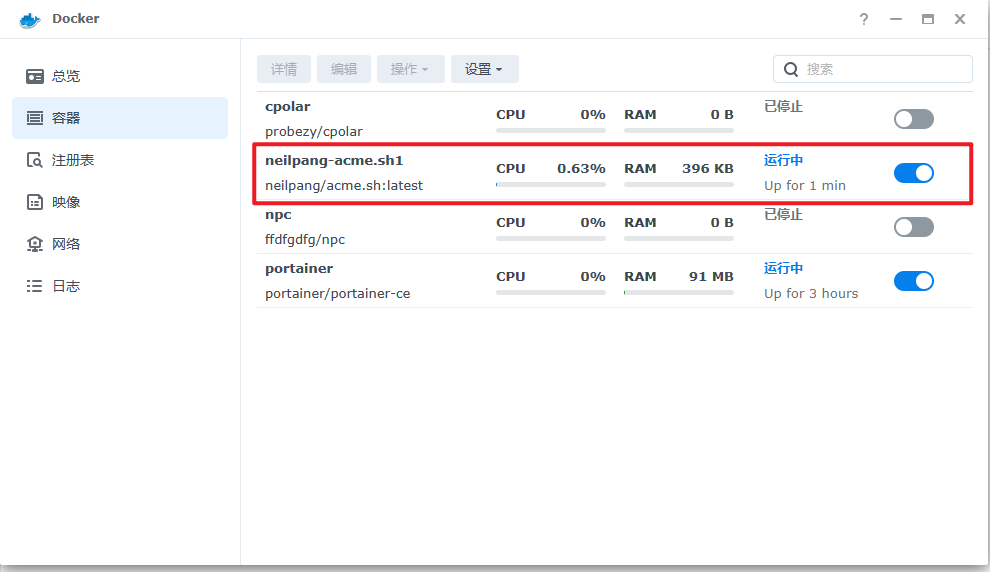The height and width of the screenshot is (572, 990).
Task: Click the probezy/cpolar image name
Action: pyautogui.click(x=314, y=132)
